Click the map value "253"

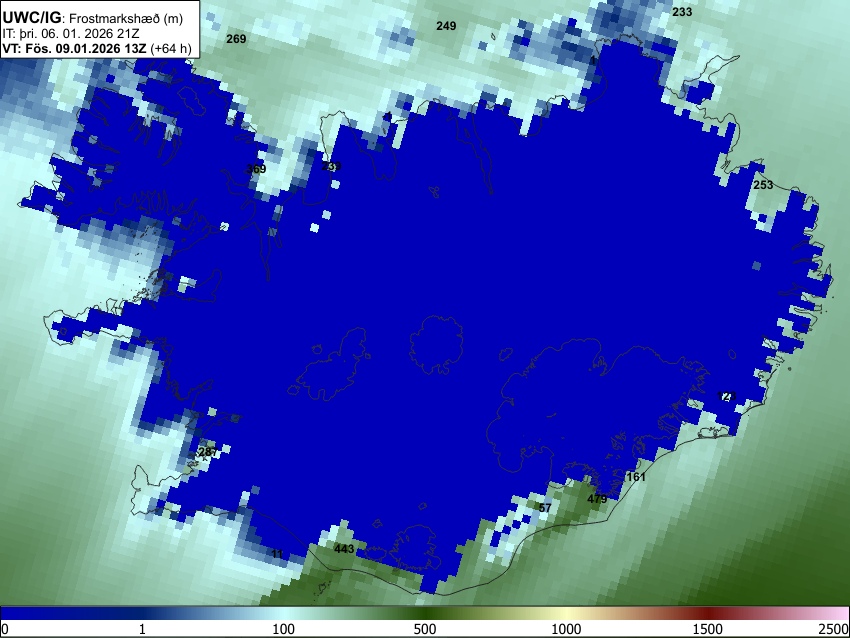point(763,185)
